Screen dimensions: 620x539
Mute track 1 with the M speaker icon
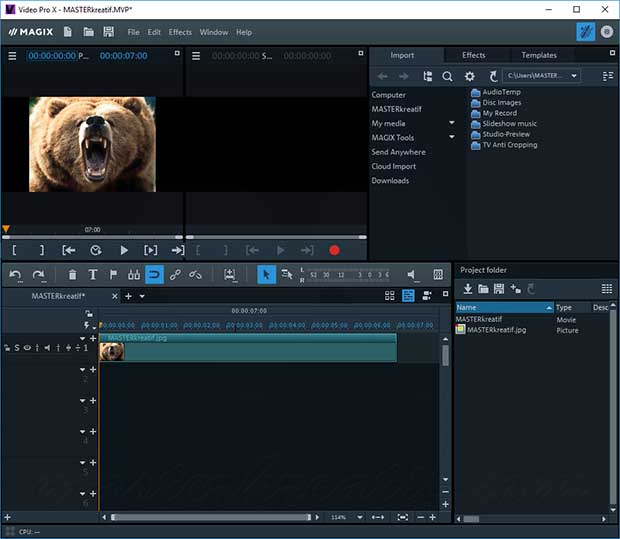click(47, 348)
